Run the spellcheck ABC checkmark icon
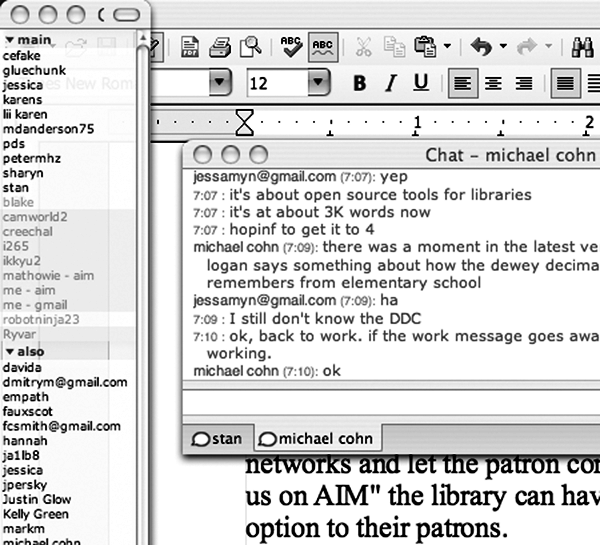The image size is (600, 545). click(291, 45)
